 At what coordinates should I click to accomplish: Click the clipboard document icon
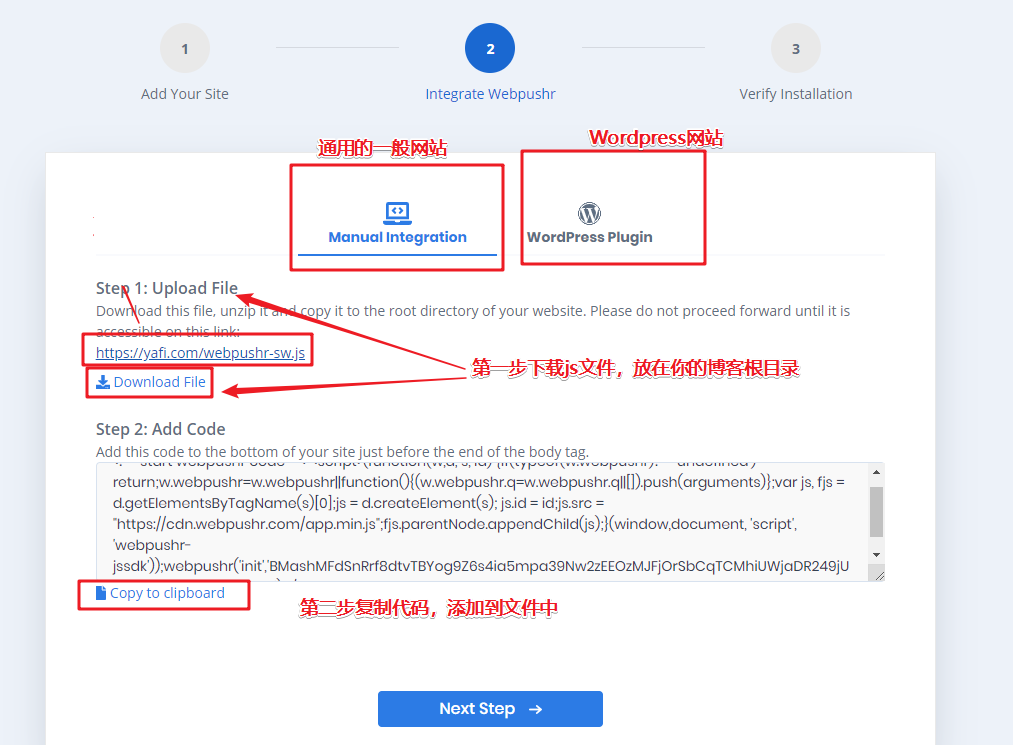(x=101, y=593)
